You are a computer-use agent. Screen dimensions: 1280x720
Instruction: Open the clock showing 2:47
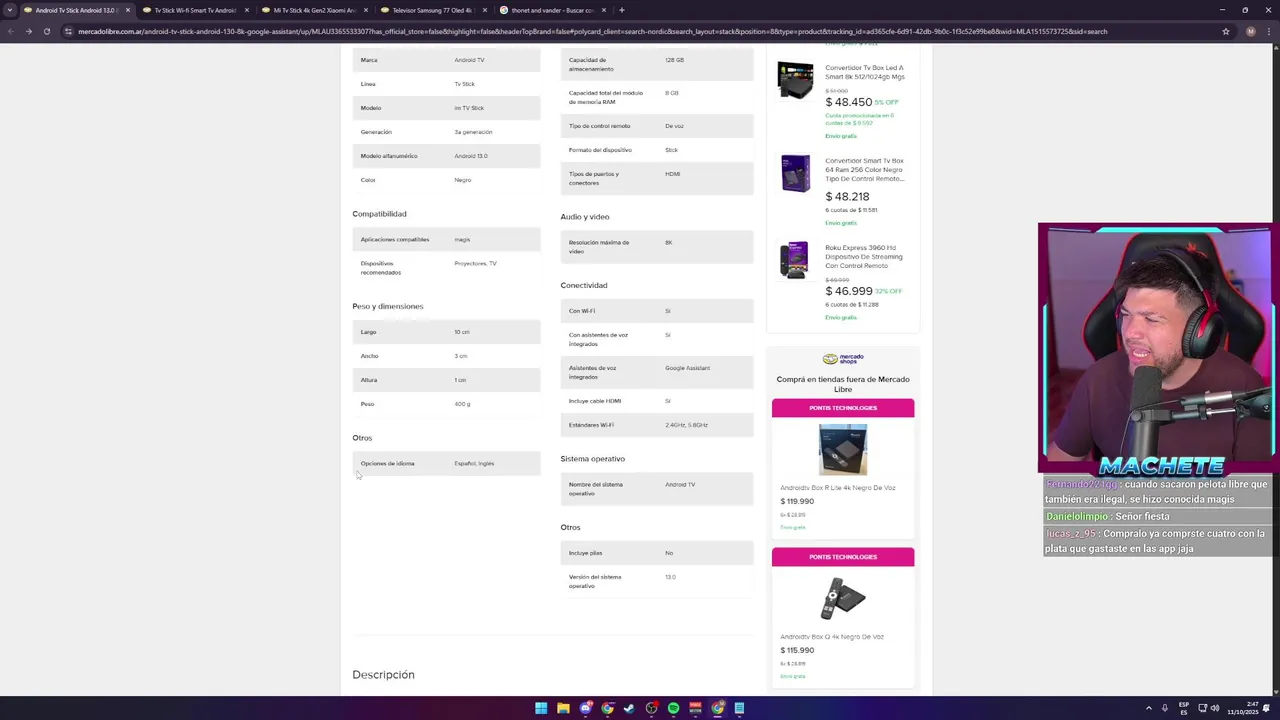pos(1245,708)
